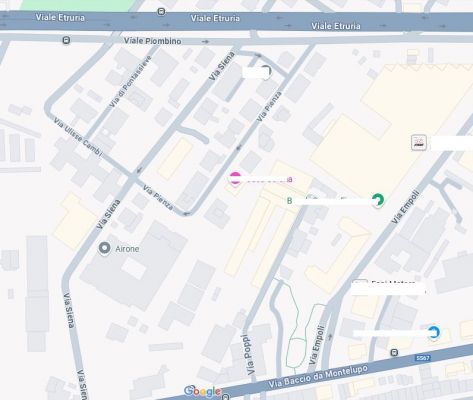Select the Viale Piombino street label

pyautogui.click(x=153, y=41)
